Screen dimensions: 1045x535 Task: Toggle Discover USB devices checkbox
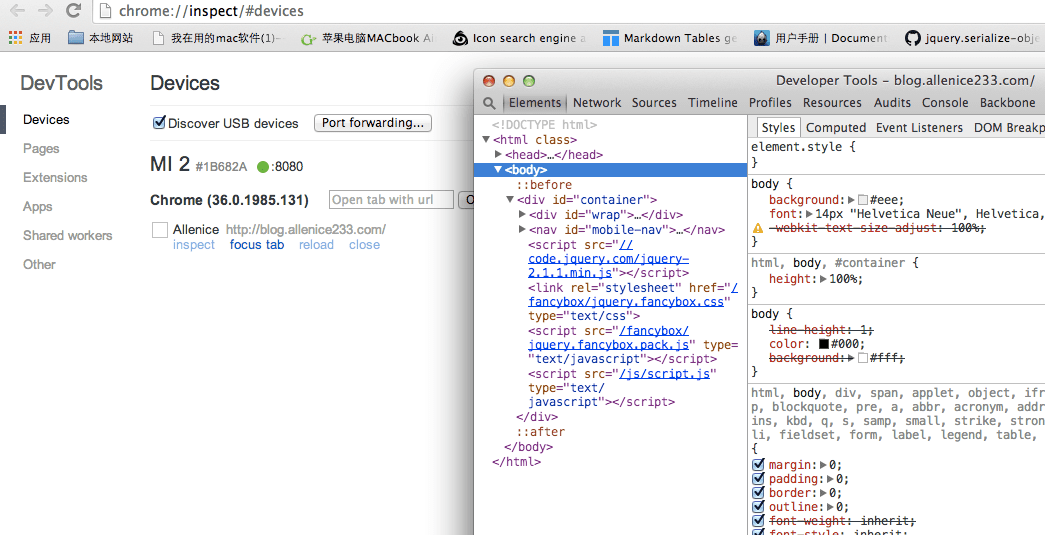(159, 123)
